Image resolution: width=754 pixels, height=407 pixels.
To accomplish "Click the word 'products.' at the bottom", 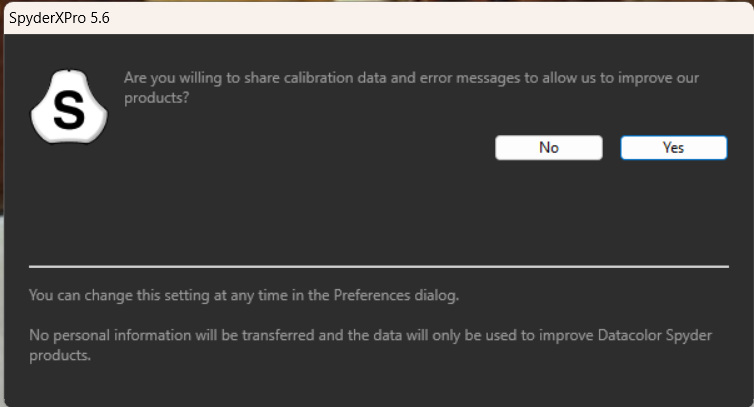I will point(60,356).
